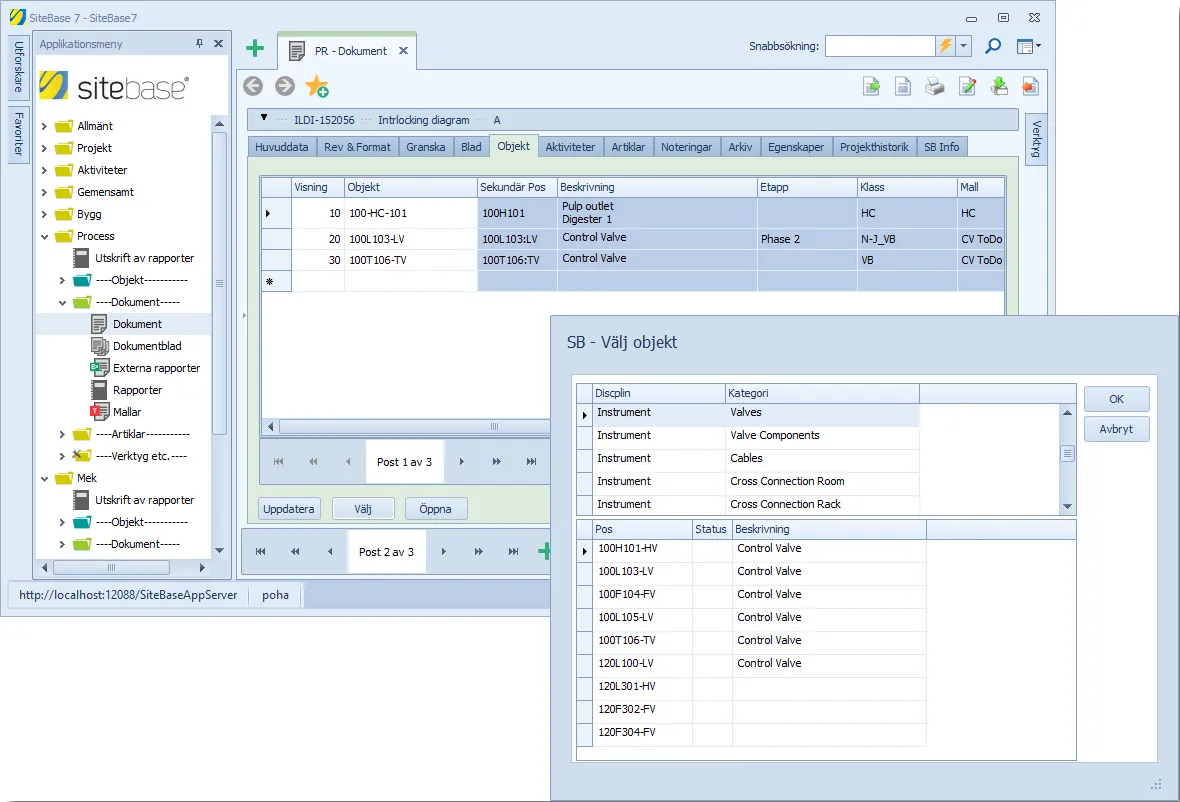The image size is (1180, 802).
Task: Click the add-to-favorites star icon
Action: pos(317,87)
